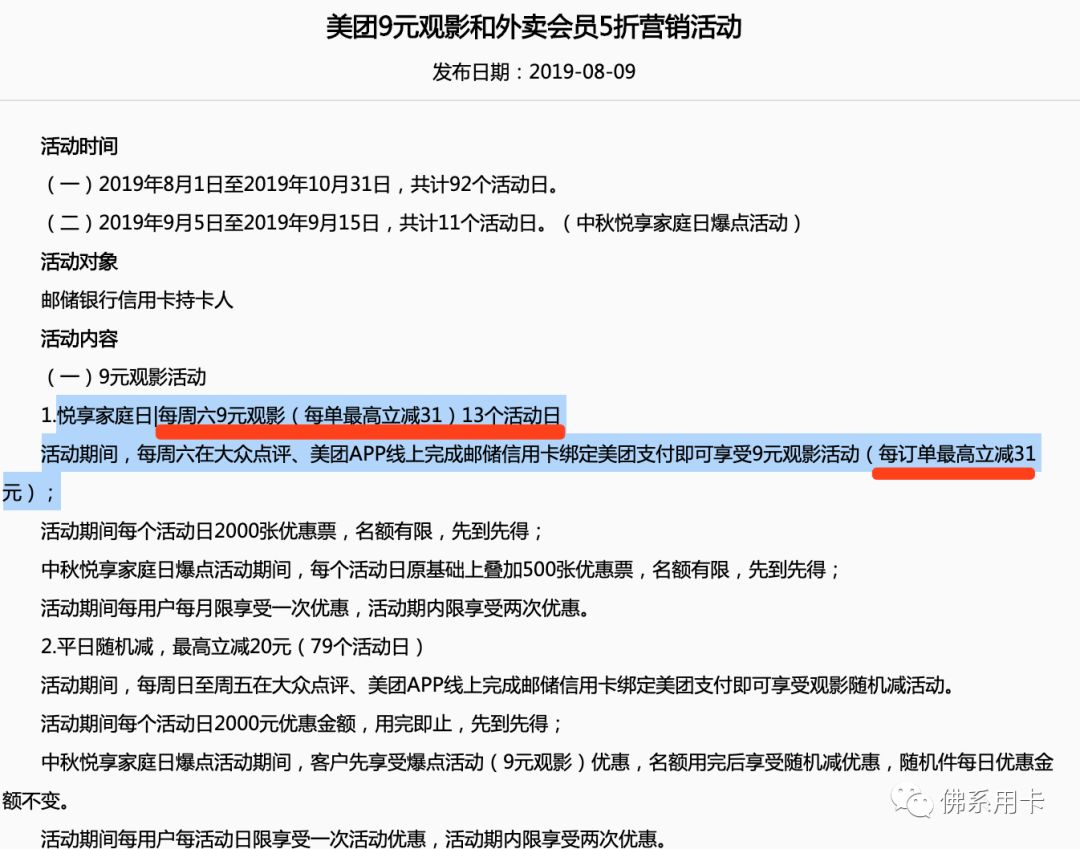1080x849 pixels.
Task: Click the line about 叠加500张优惠票
Action: coord(441,569)
